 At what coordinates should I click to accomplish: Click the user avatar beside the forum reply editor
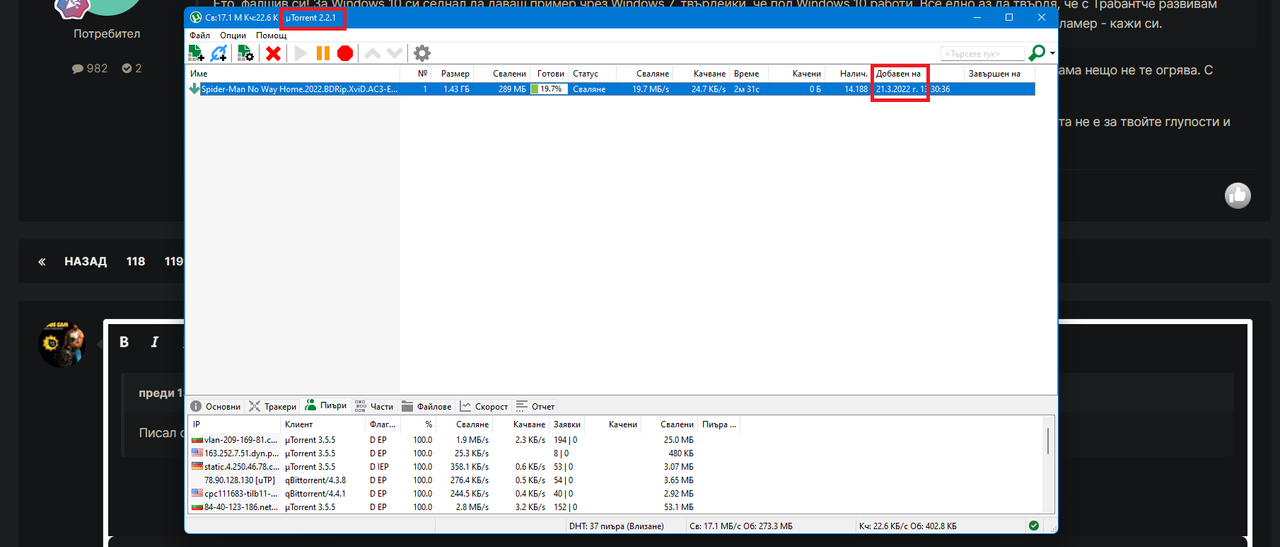[62, 344]
